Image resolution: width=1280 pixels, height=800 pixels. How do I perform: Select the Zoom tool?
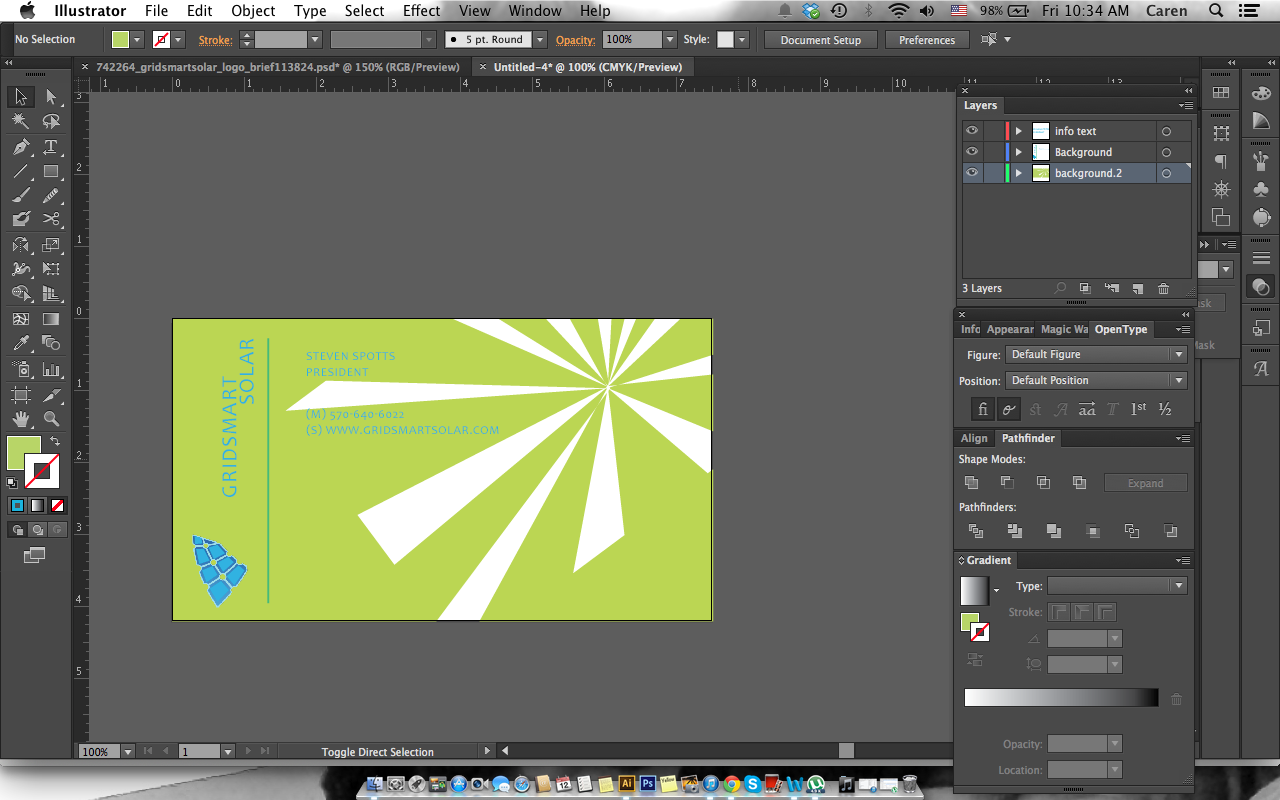(x=51, y=419)
